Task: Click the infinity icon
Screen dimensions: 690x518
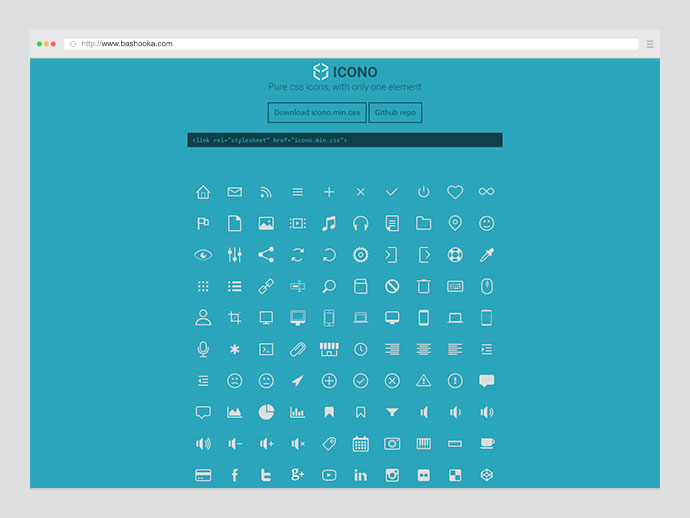Action: point(486,191)
